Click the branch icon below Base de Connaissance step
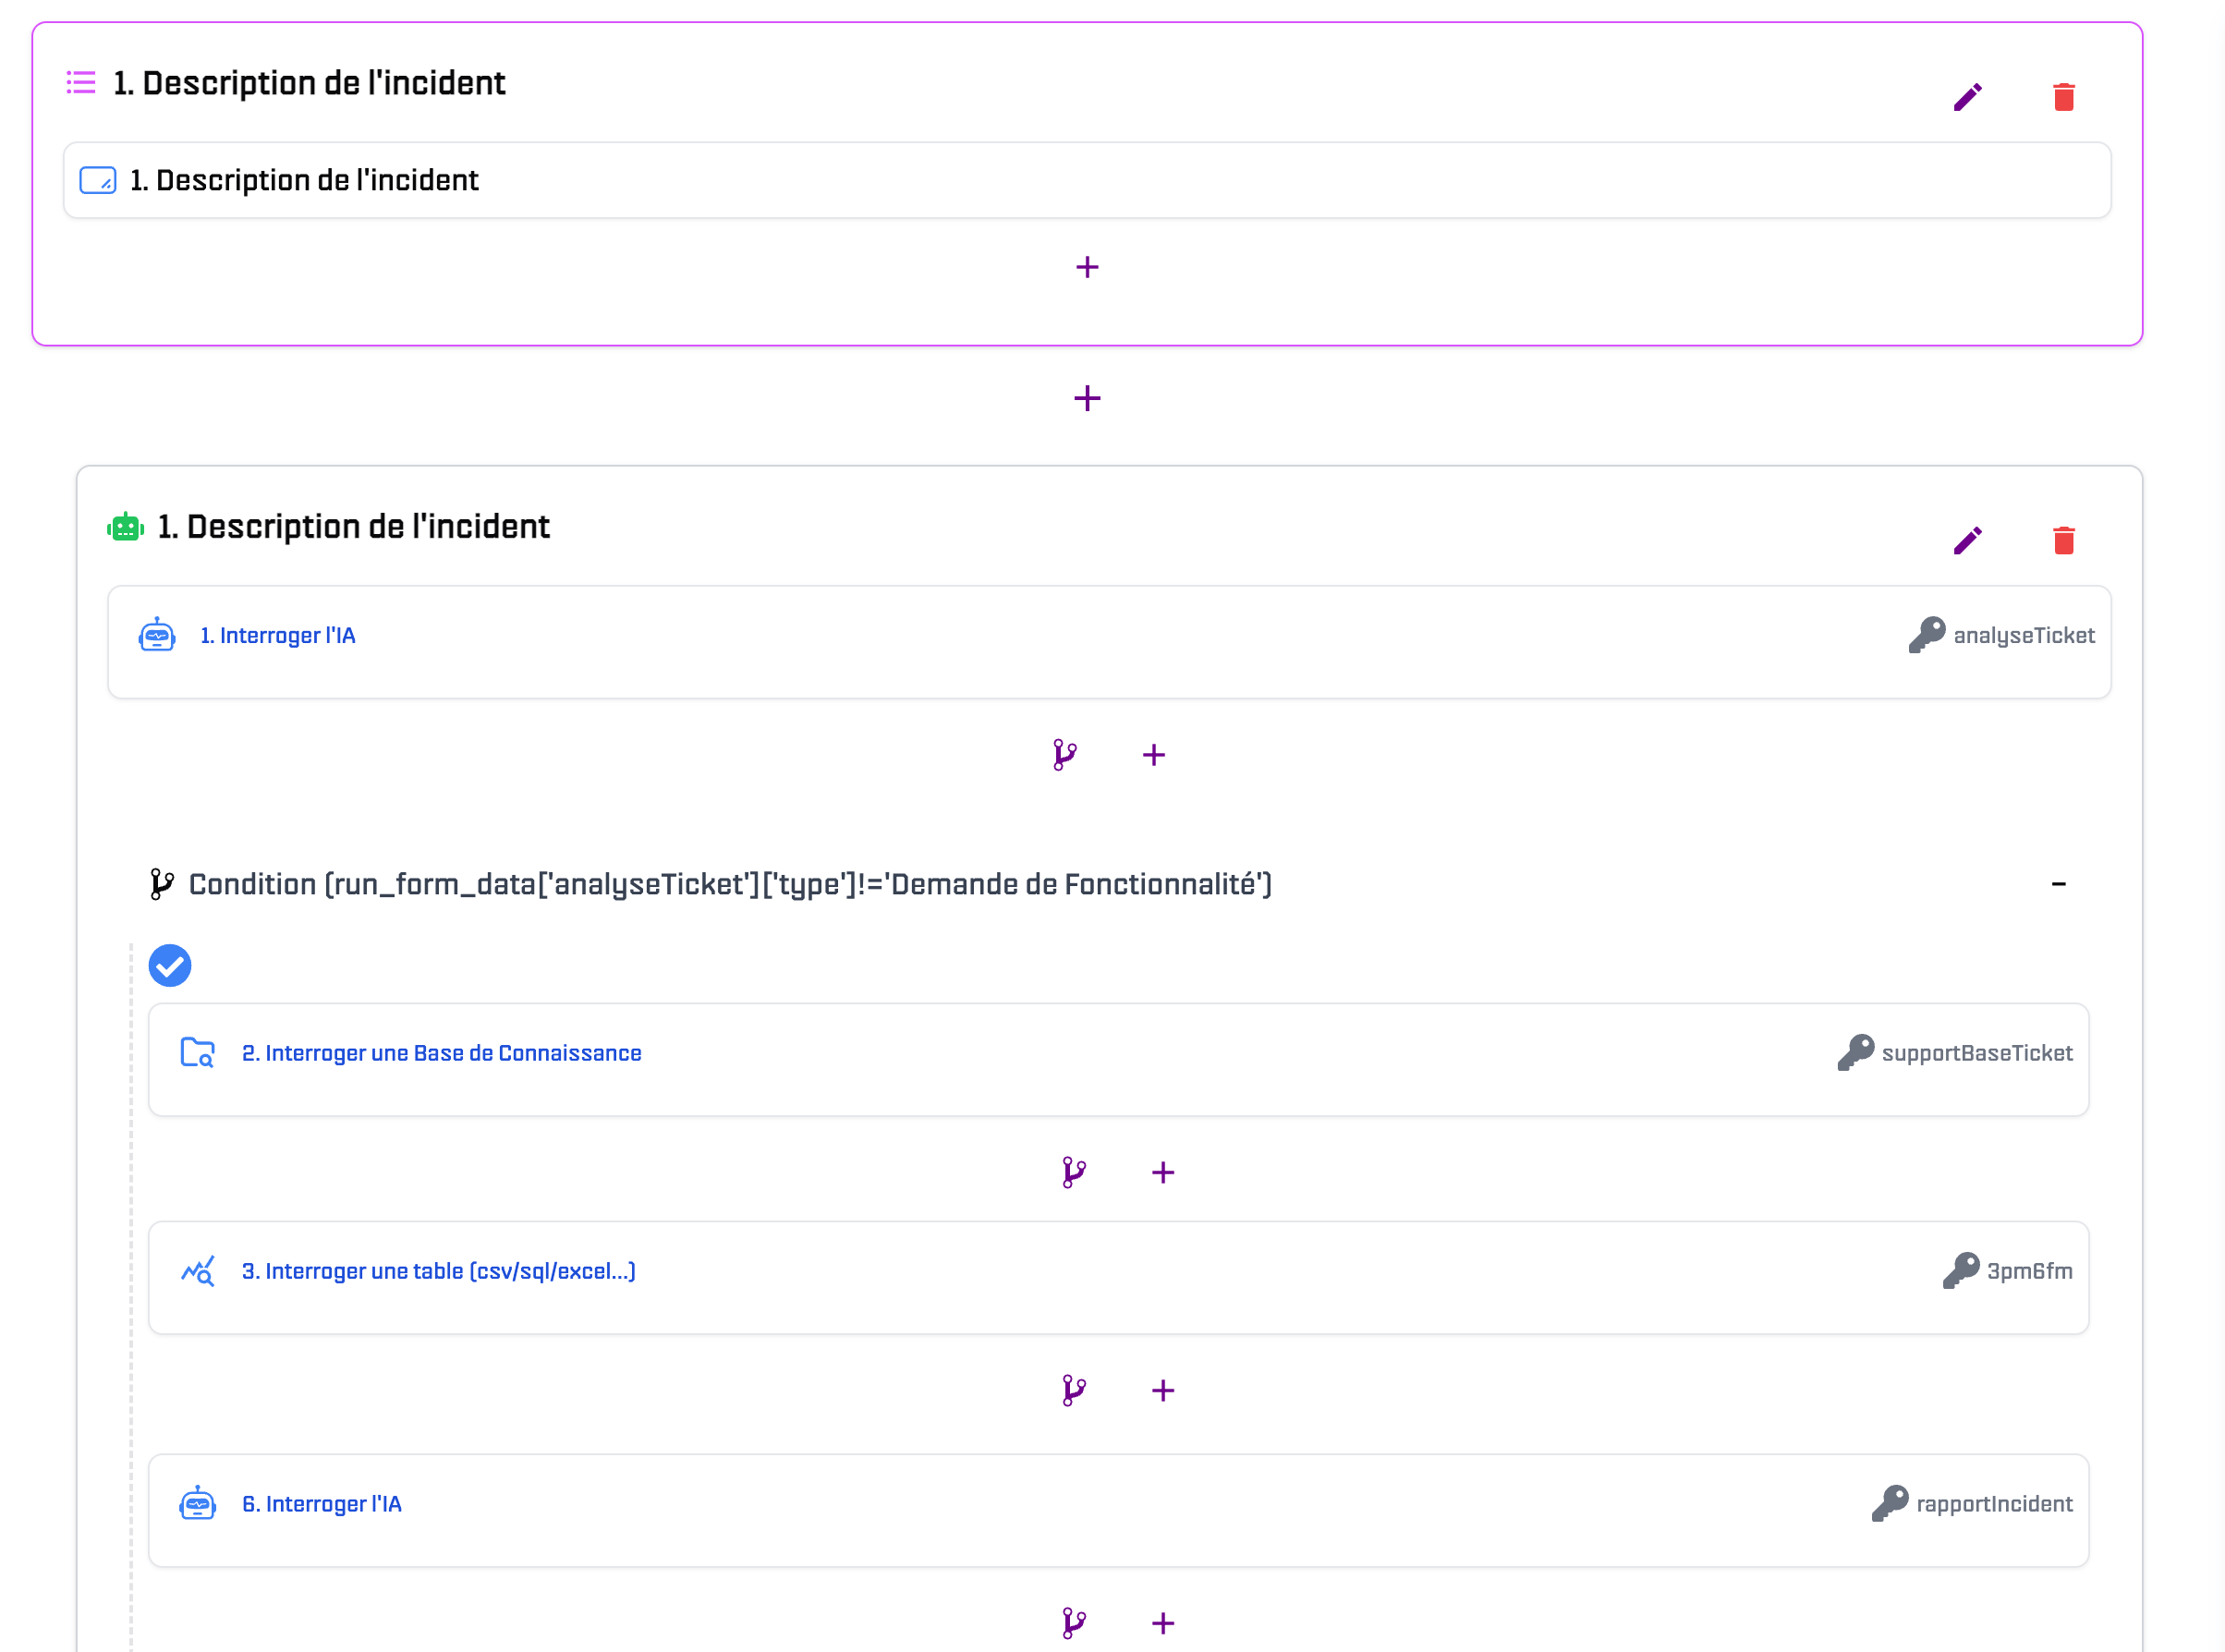 pos(1073,1172)
